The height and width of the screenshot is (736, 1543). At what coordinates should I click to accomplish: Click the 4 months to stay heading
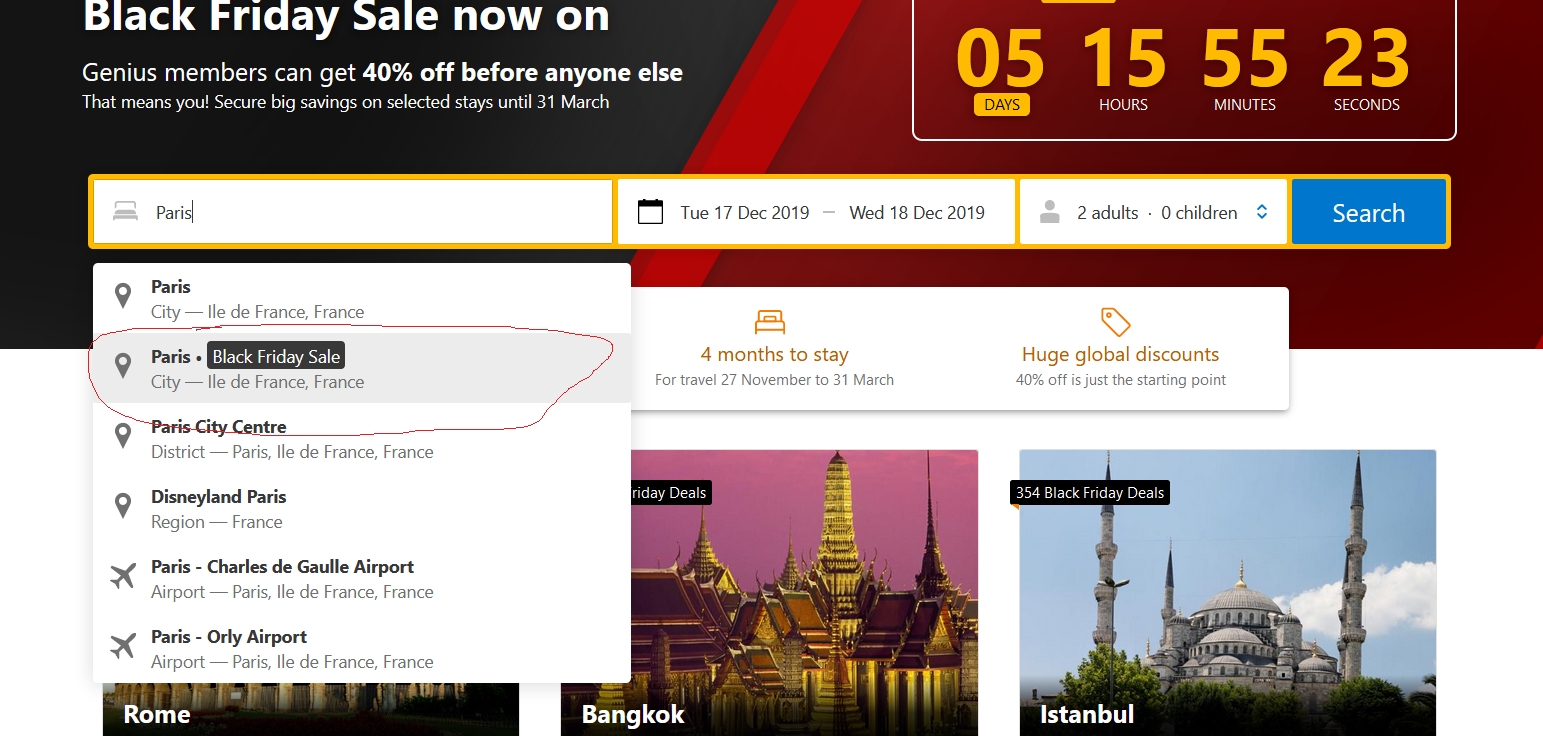774,354
